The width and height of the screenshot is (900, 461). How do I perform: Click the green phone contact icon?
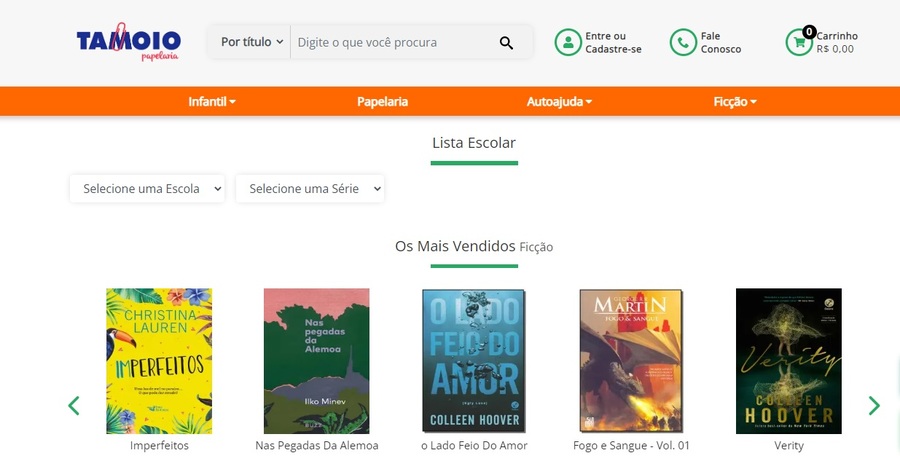[683, 42]
